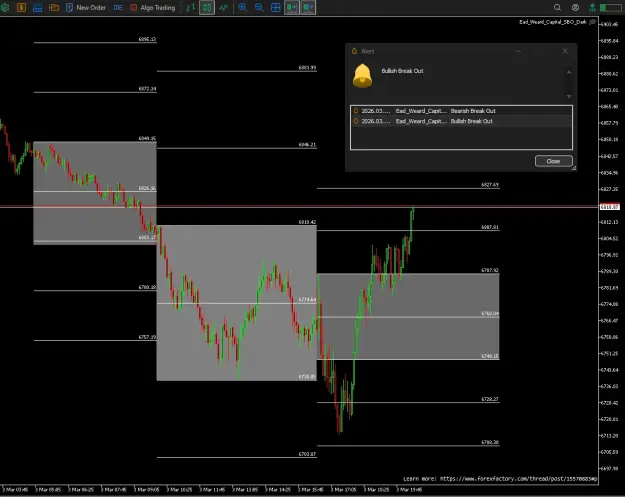Toggle chart shift from right edge
This screenshot has height=497, width=625.
tap(308, 7)
